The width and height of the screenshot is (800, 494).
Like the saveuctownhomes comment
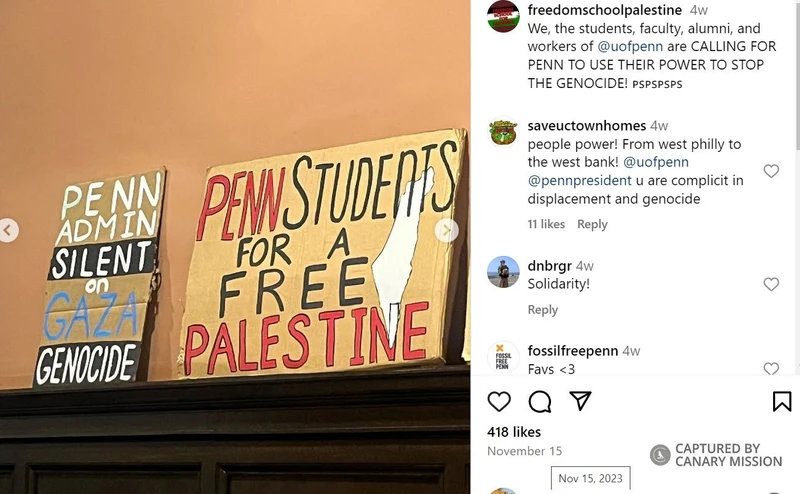771,170
